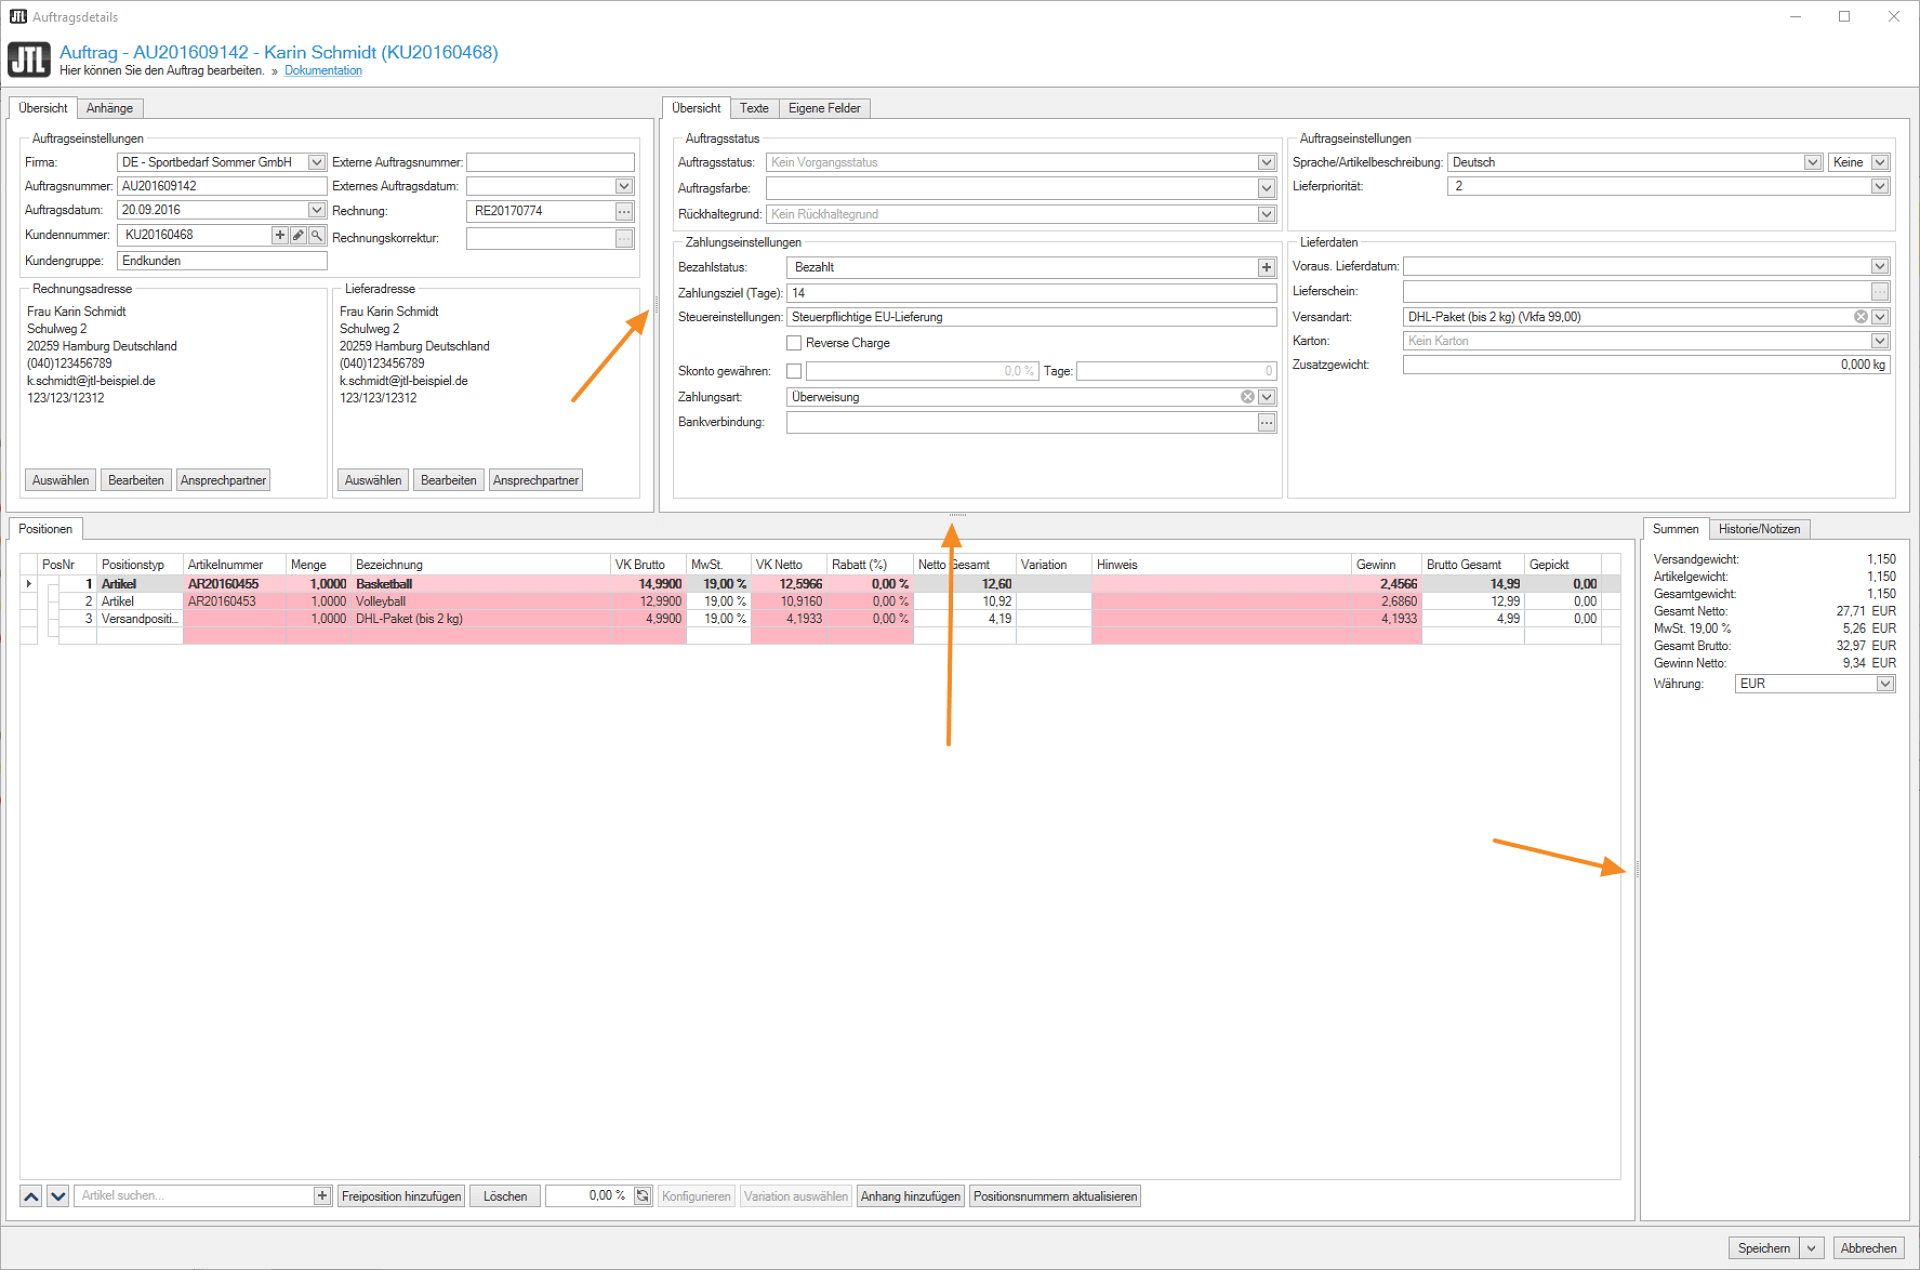The image size is (1920, 1270).
Task: Open the Bankverbindung ellipsis button
Action: point(1266,423)
